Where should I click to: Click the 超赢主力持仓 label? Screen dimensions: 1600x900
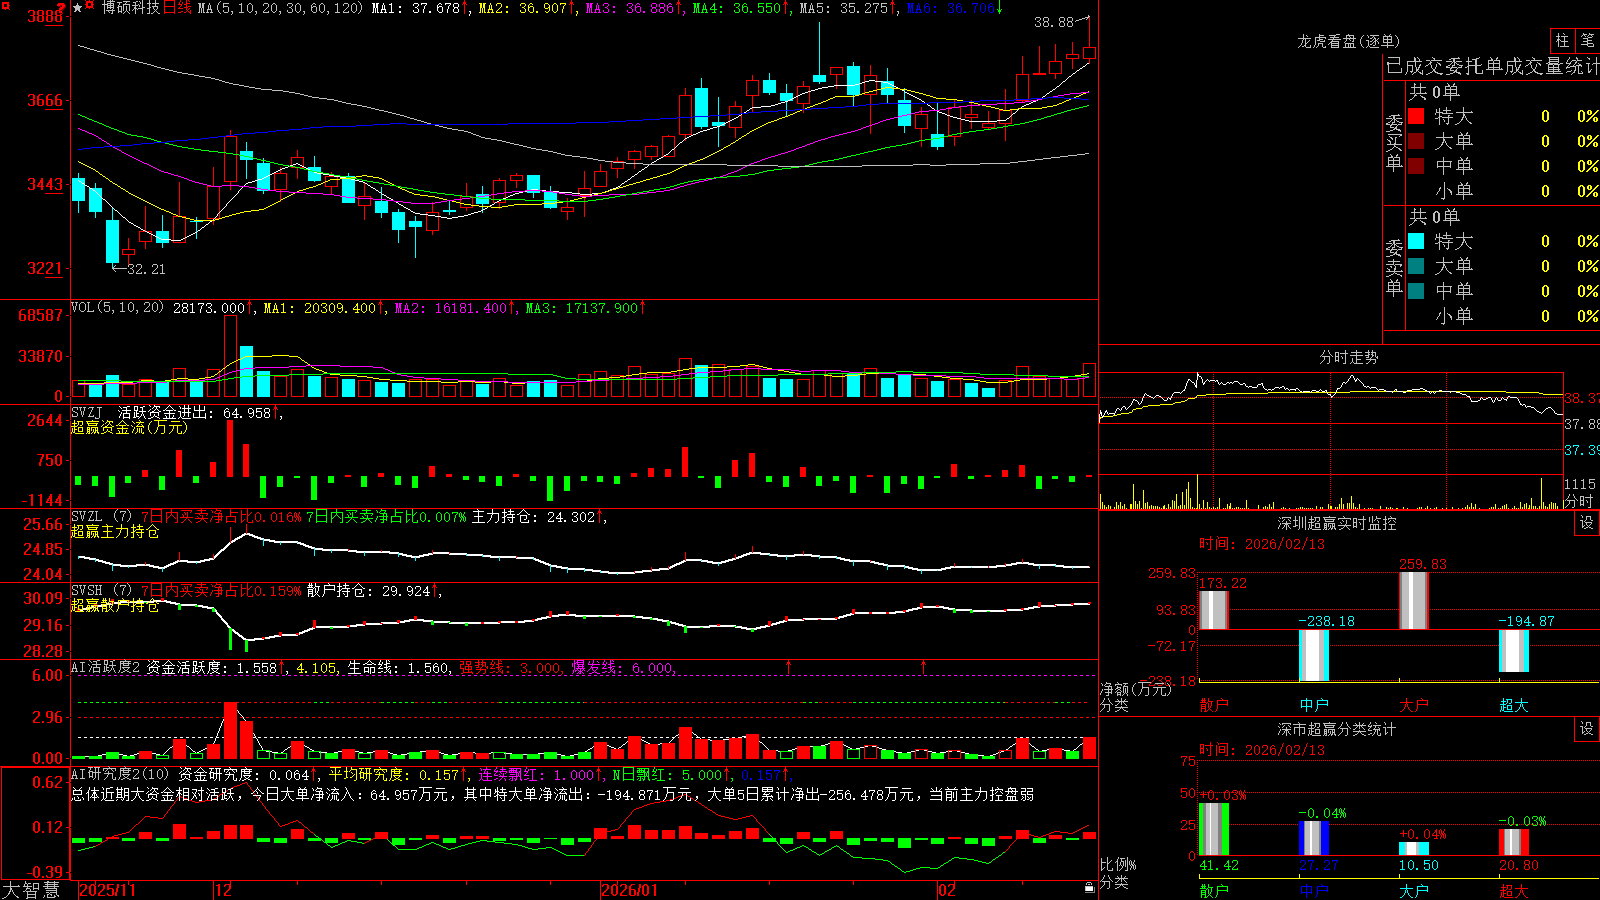tap(115, 531)
